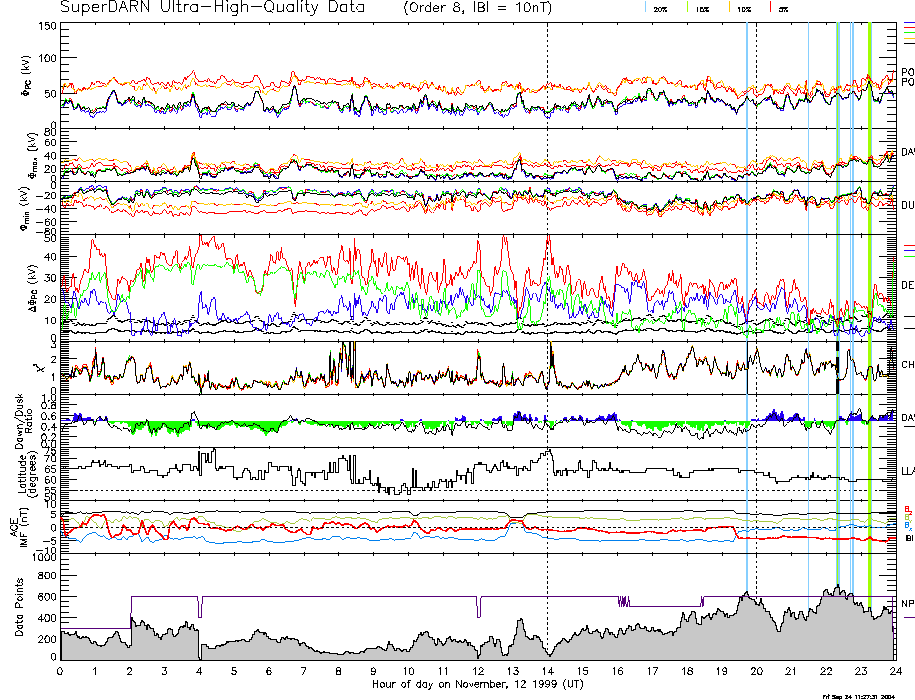Click the SuperDARN Ultra-High-Quality Data title
This screenshot has height=700, width=915.
point(210,8)
